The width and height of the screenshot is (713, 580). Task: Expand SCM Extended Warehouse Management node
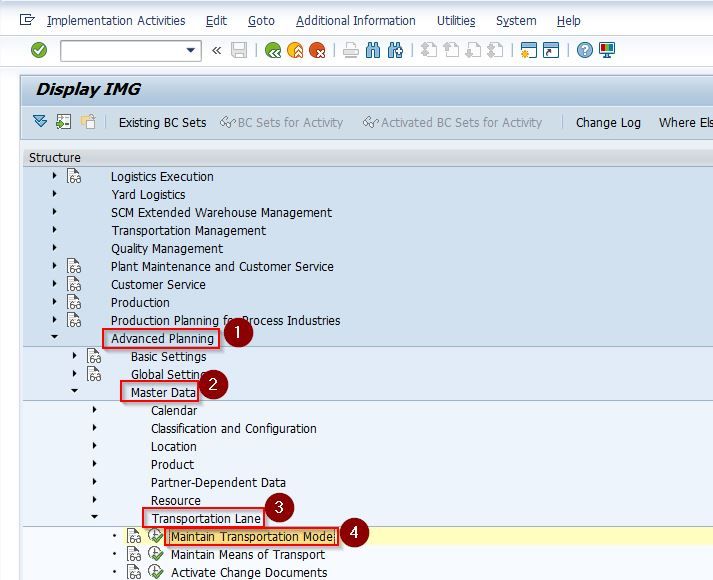55,211
